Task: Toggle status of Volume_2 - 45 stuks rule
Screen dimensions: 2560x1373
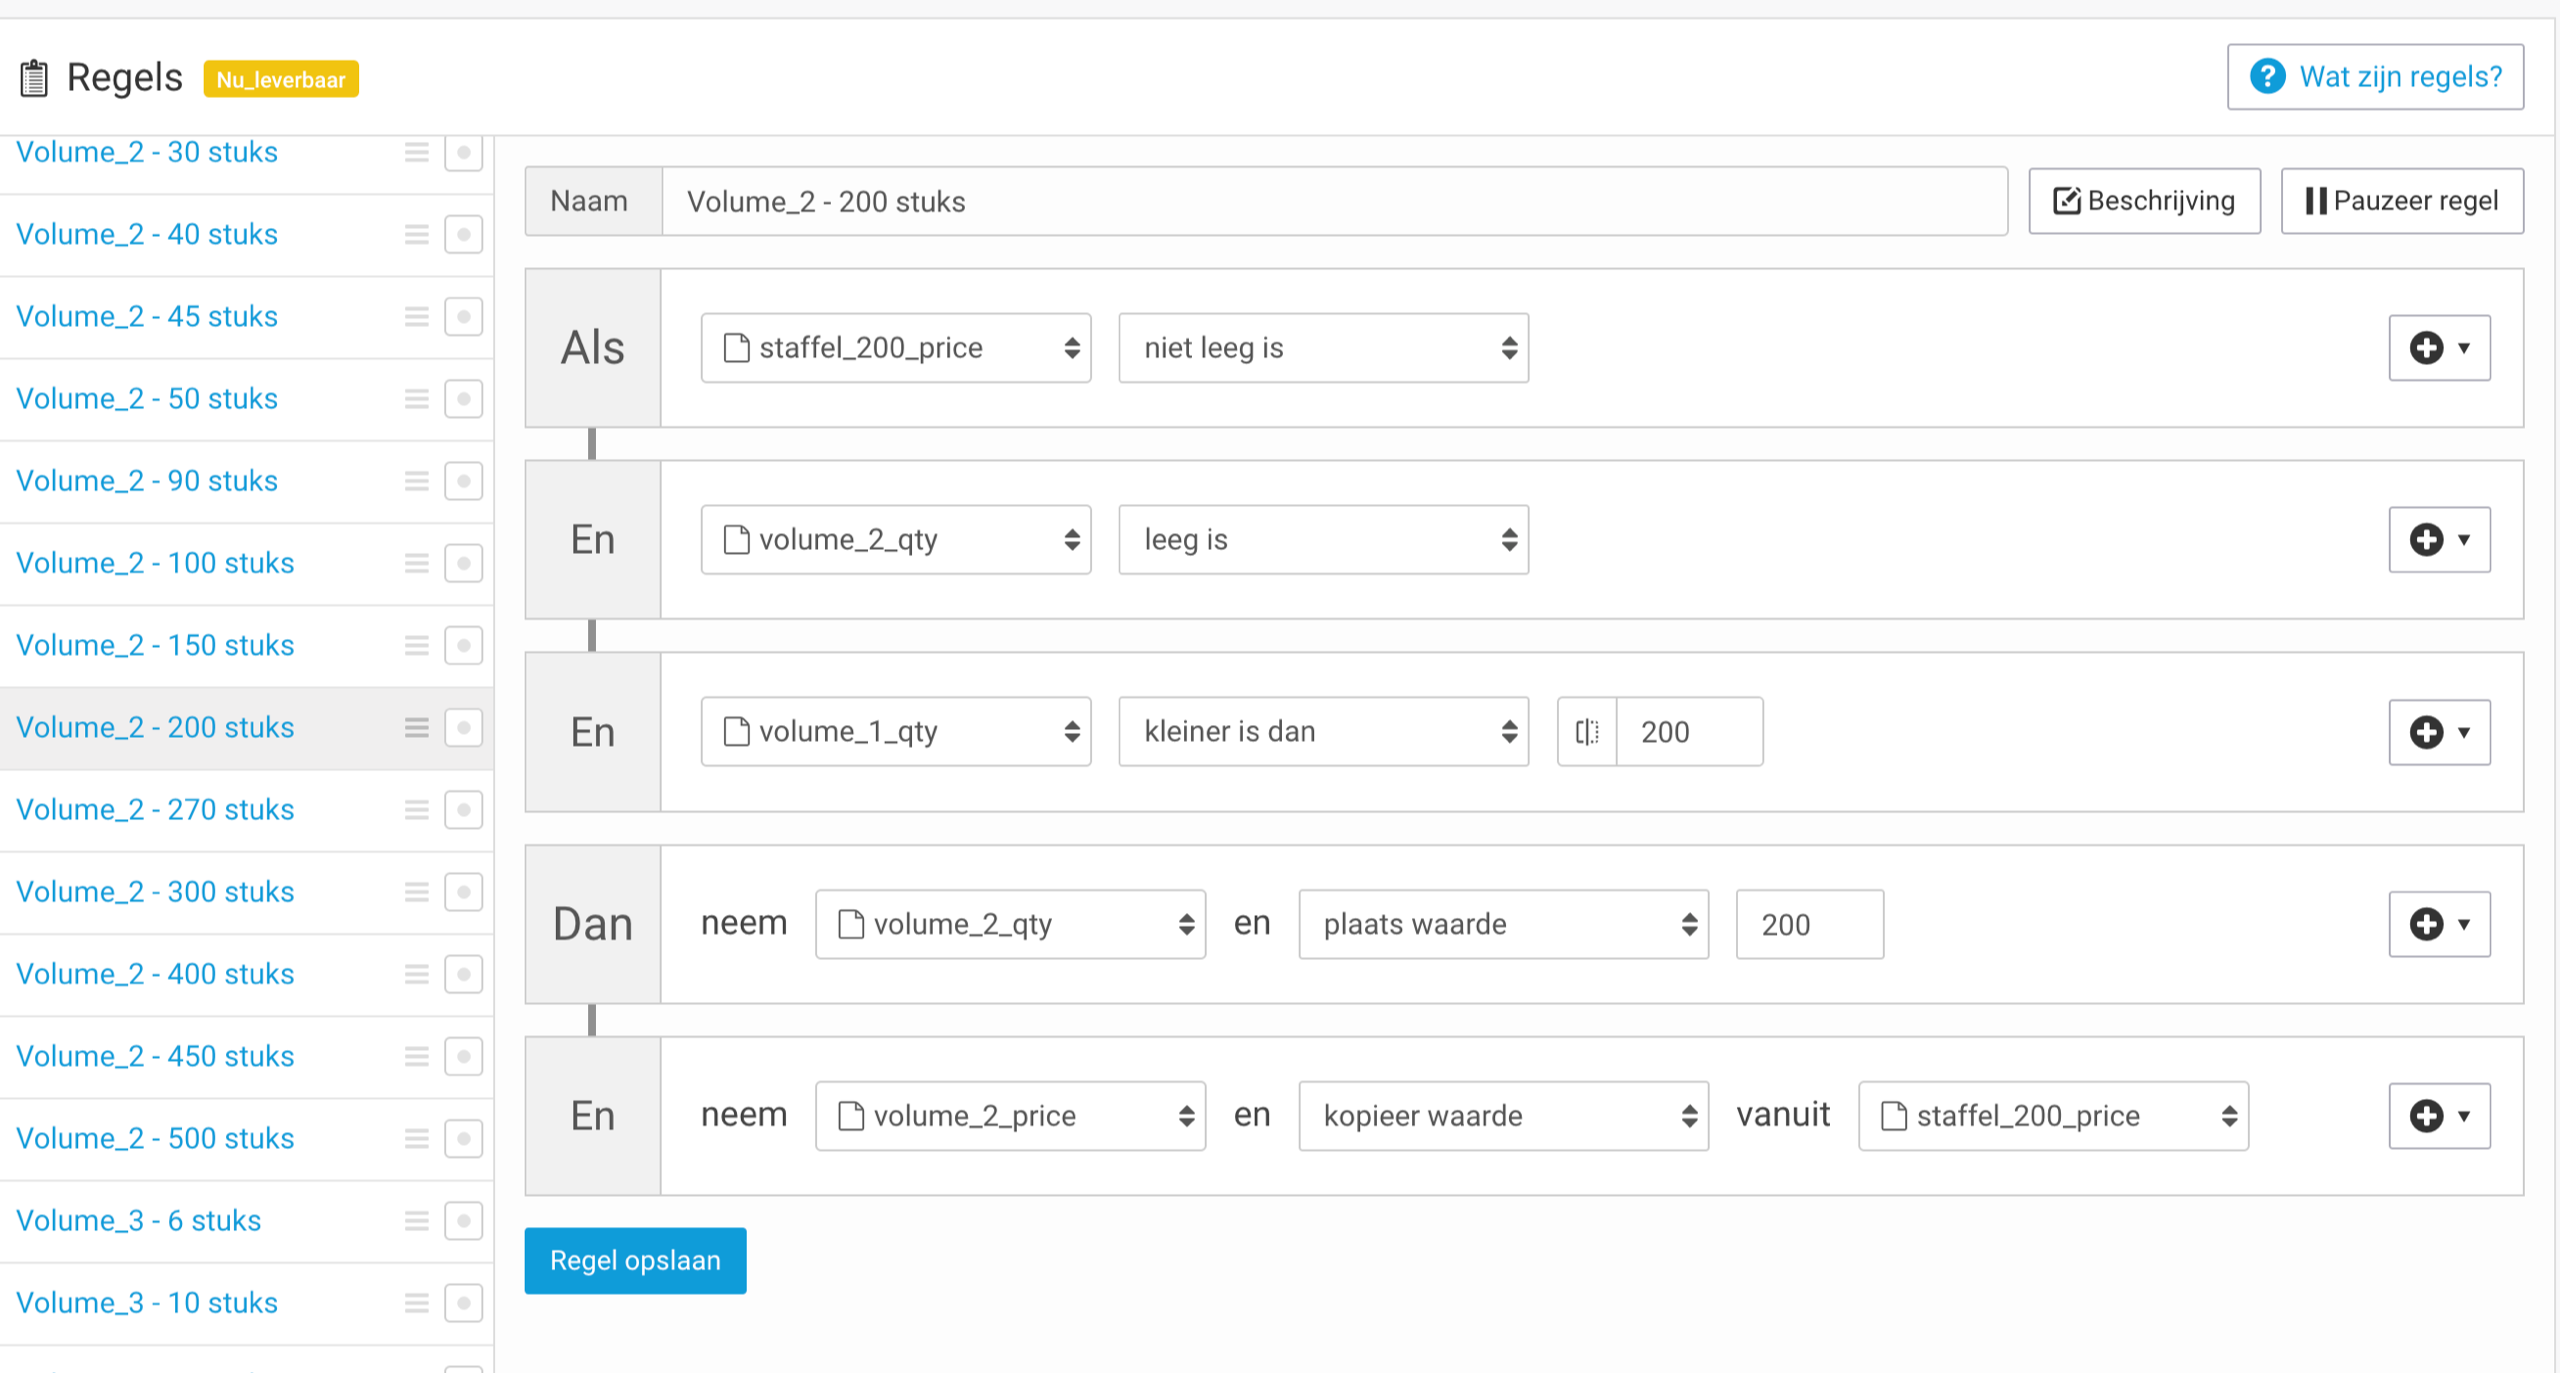Action: 463,316
